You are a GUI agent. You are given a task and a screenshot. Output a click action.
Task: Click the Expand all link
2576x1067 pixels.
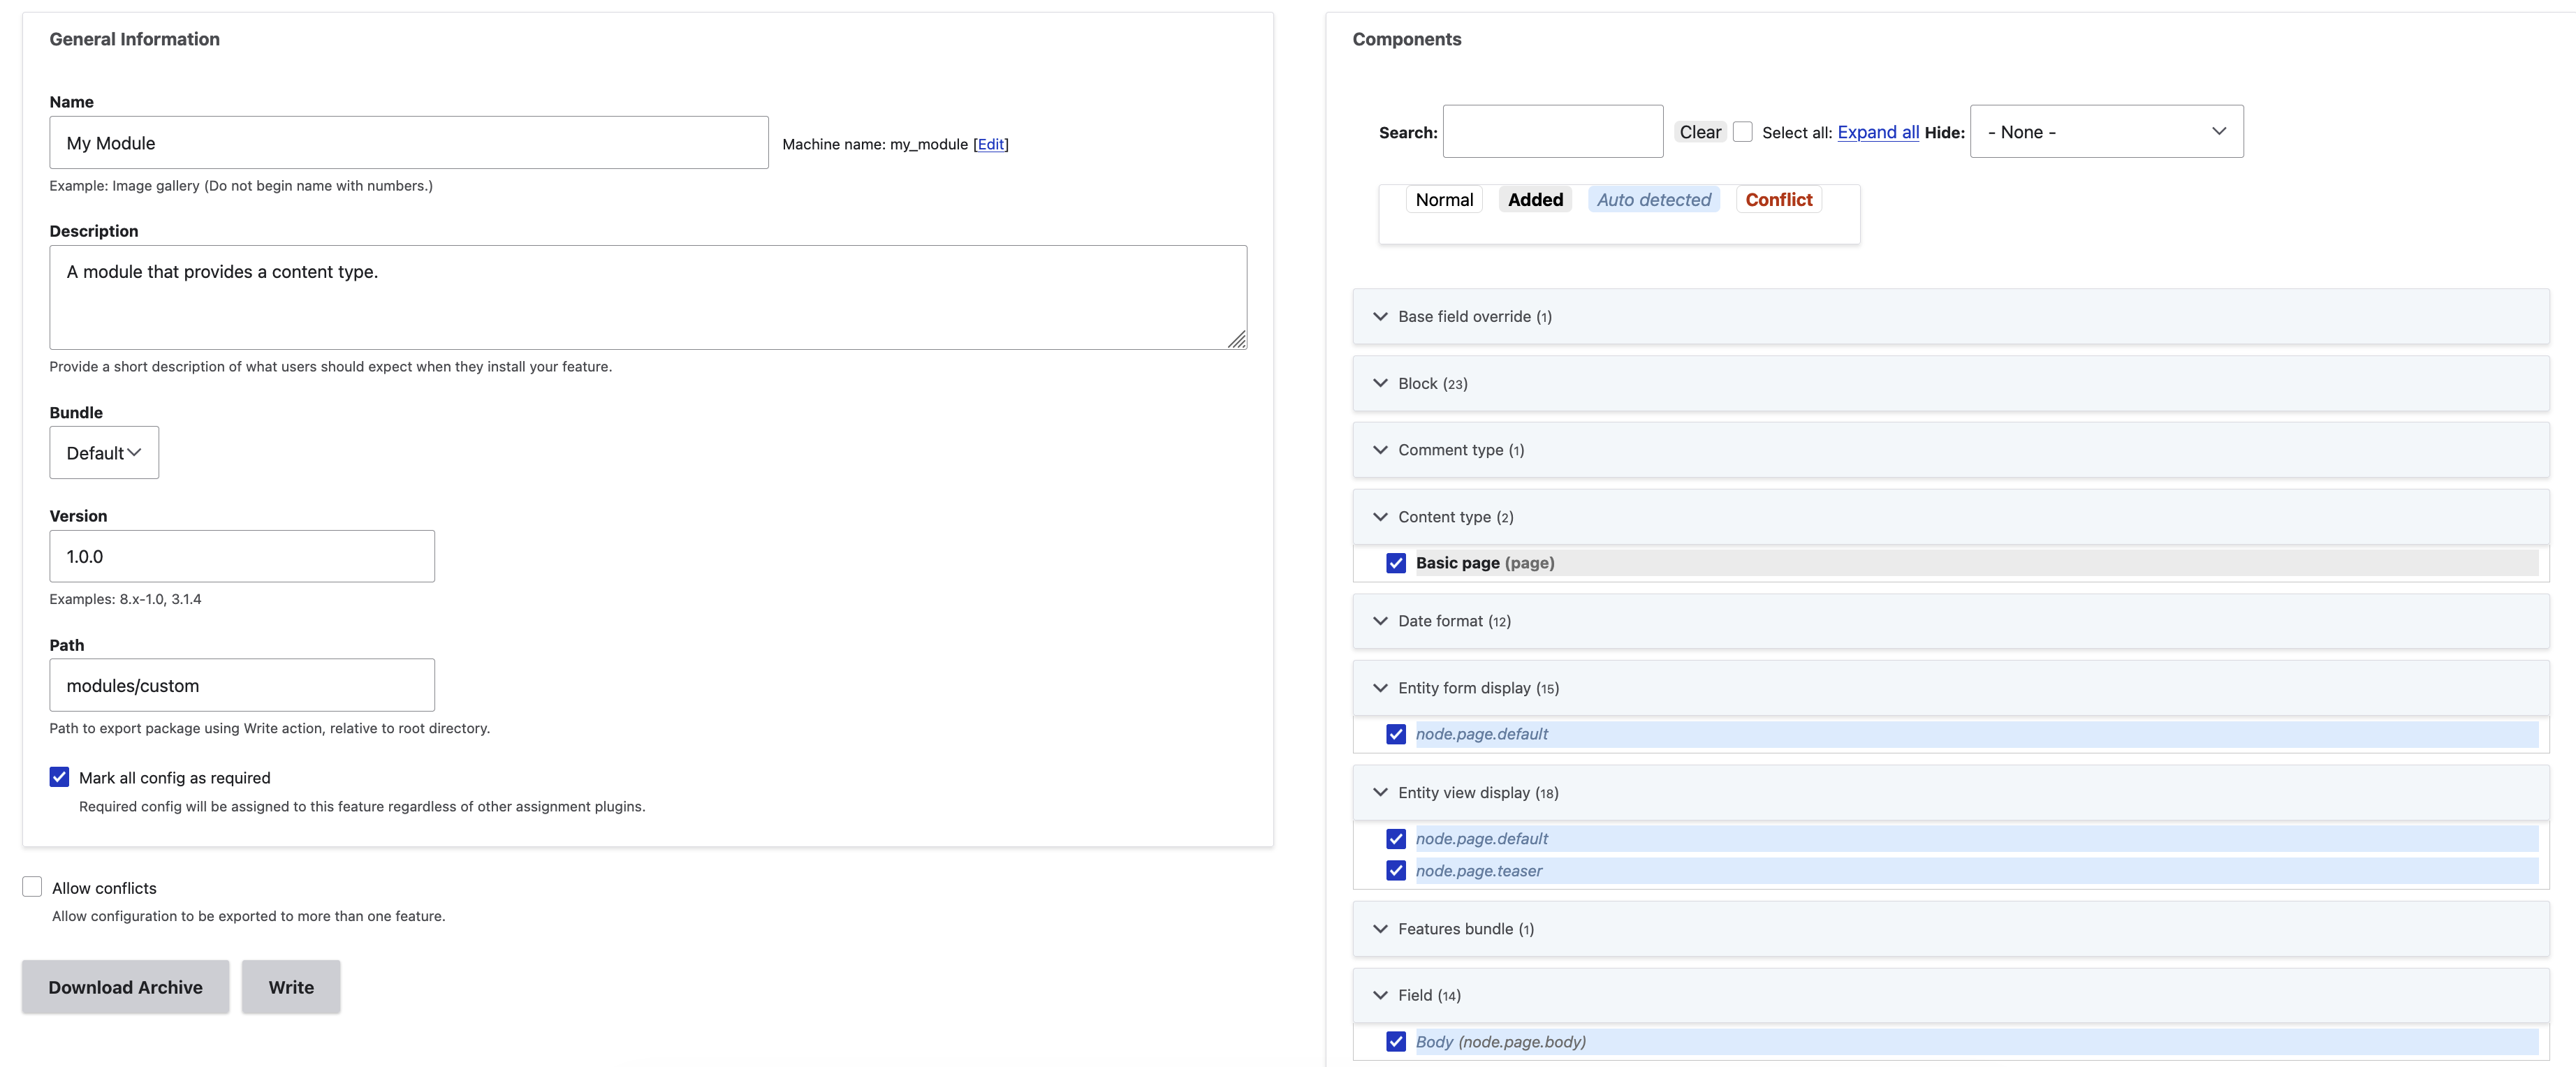1878,132
